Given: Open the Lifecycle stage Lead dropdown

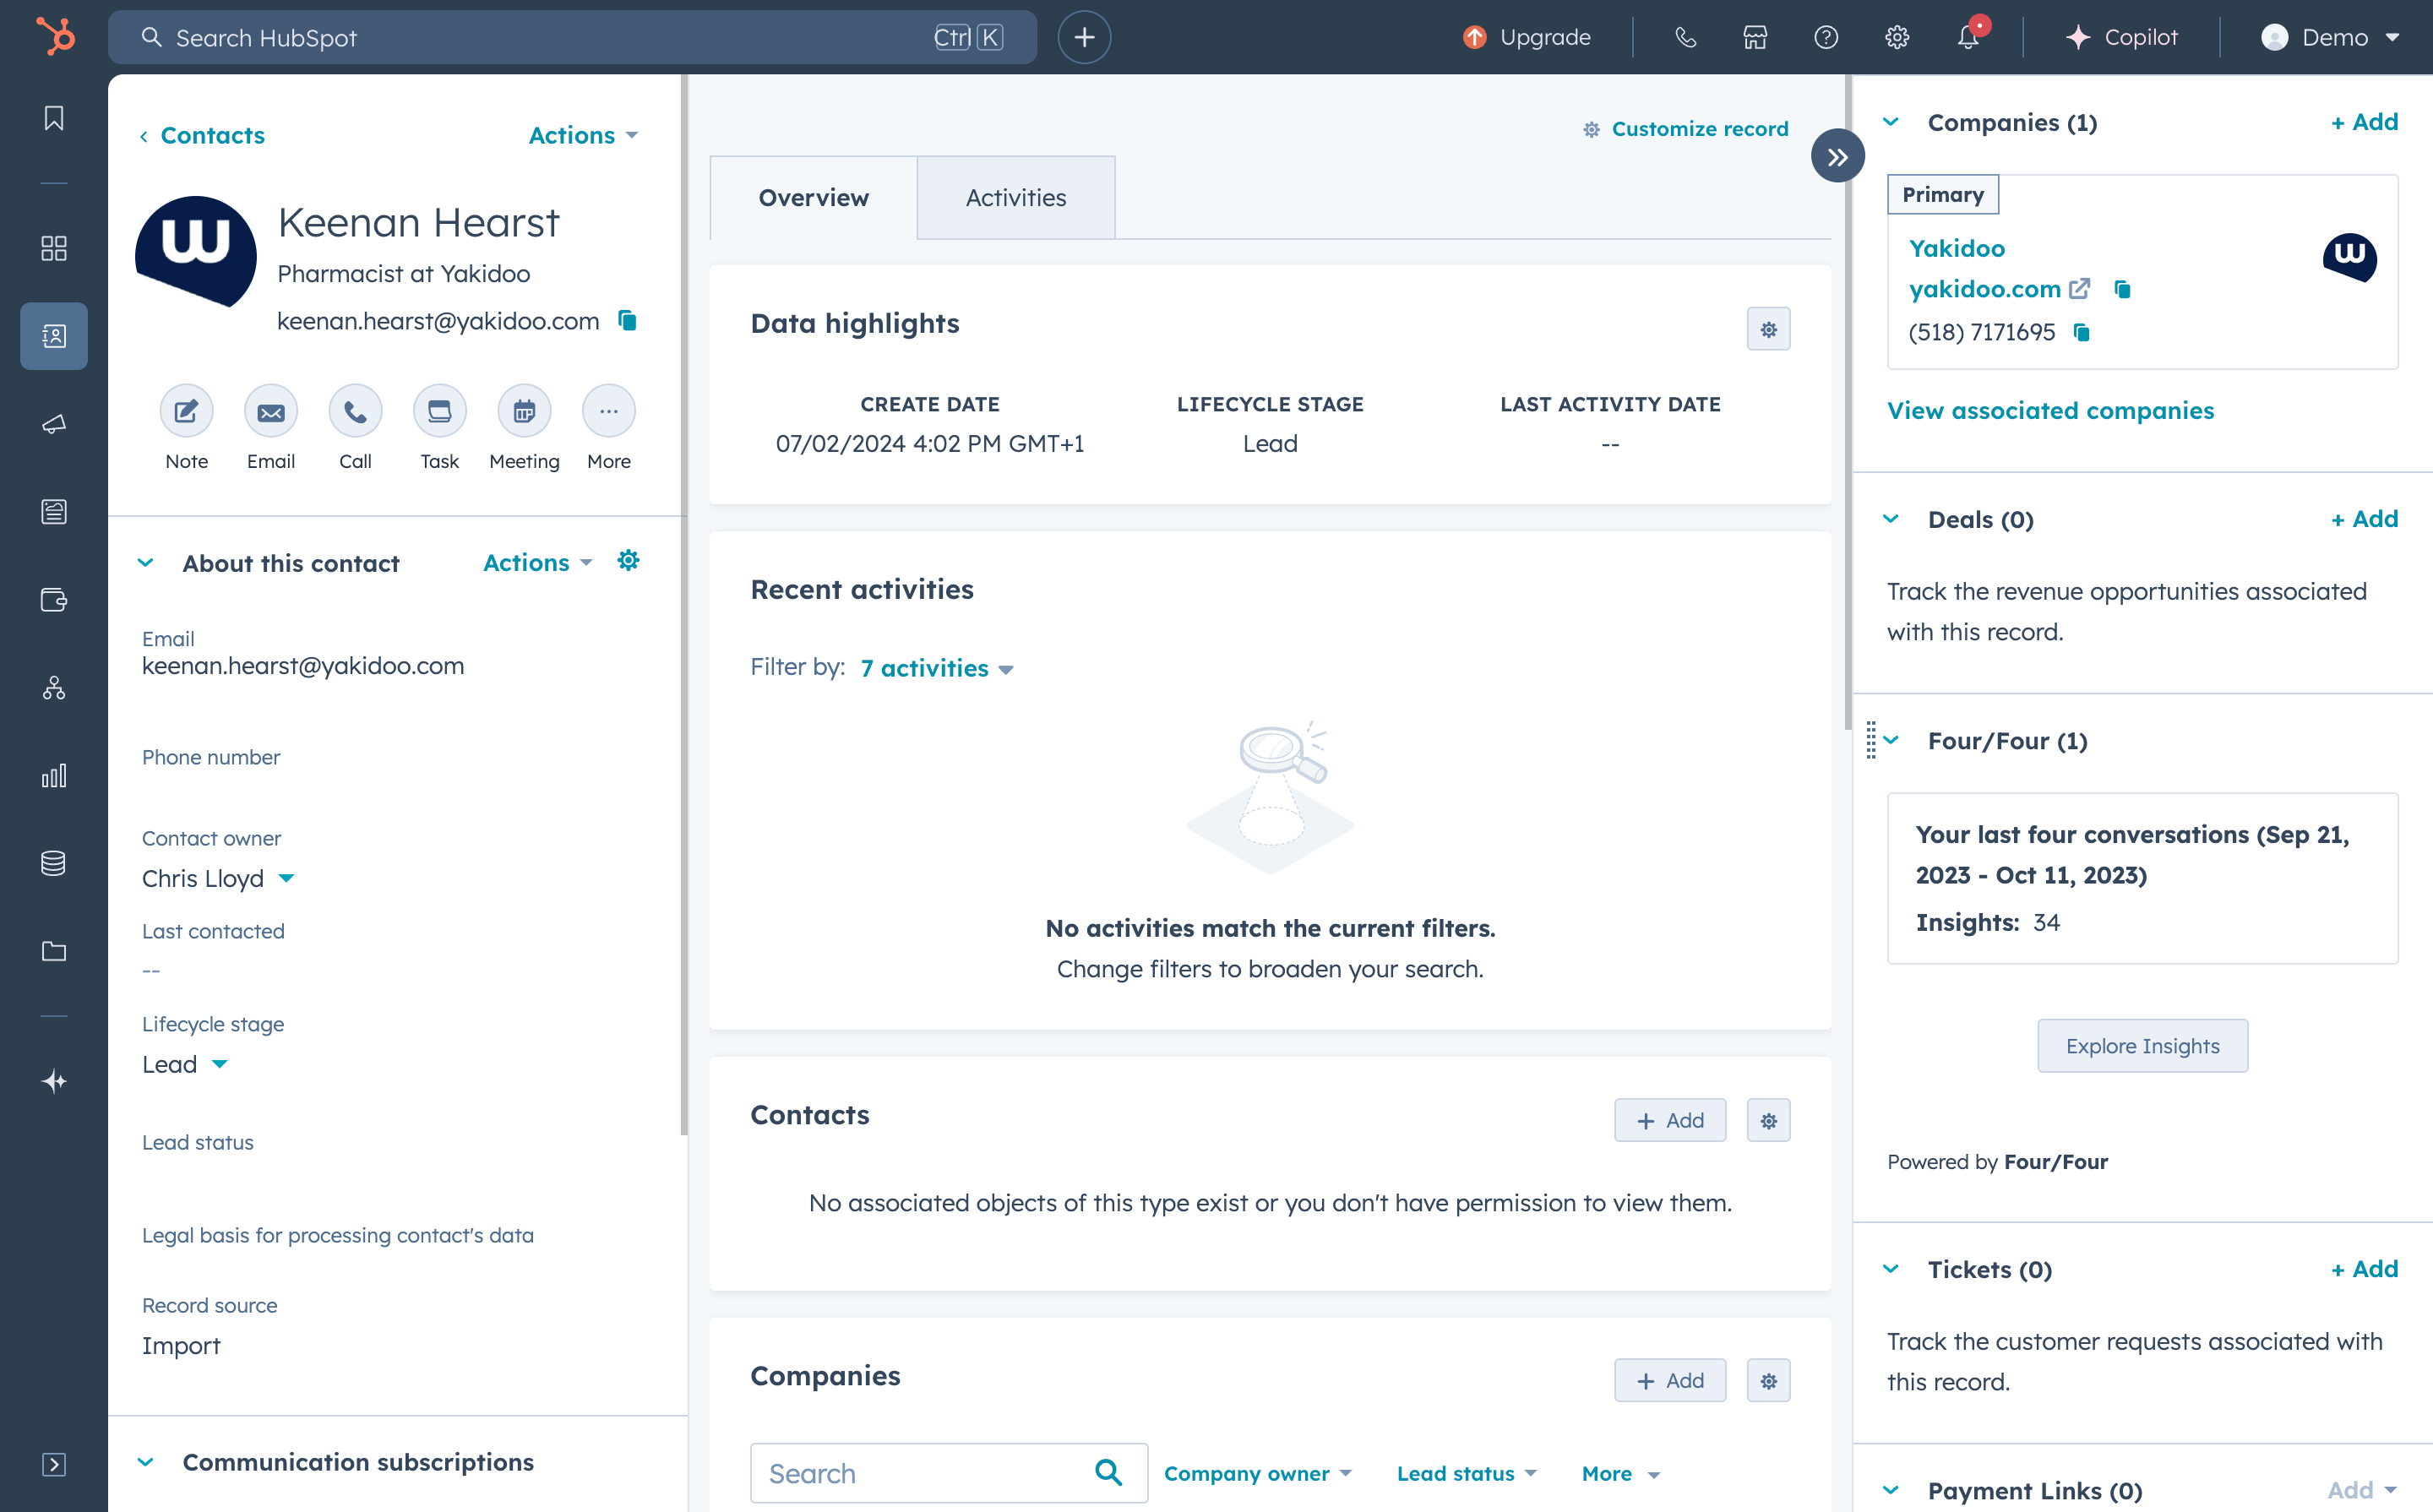Looking at the screenshot, I should pos(220,1064).
